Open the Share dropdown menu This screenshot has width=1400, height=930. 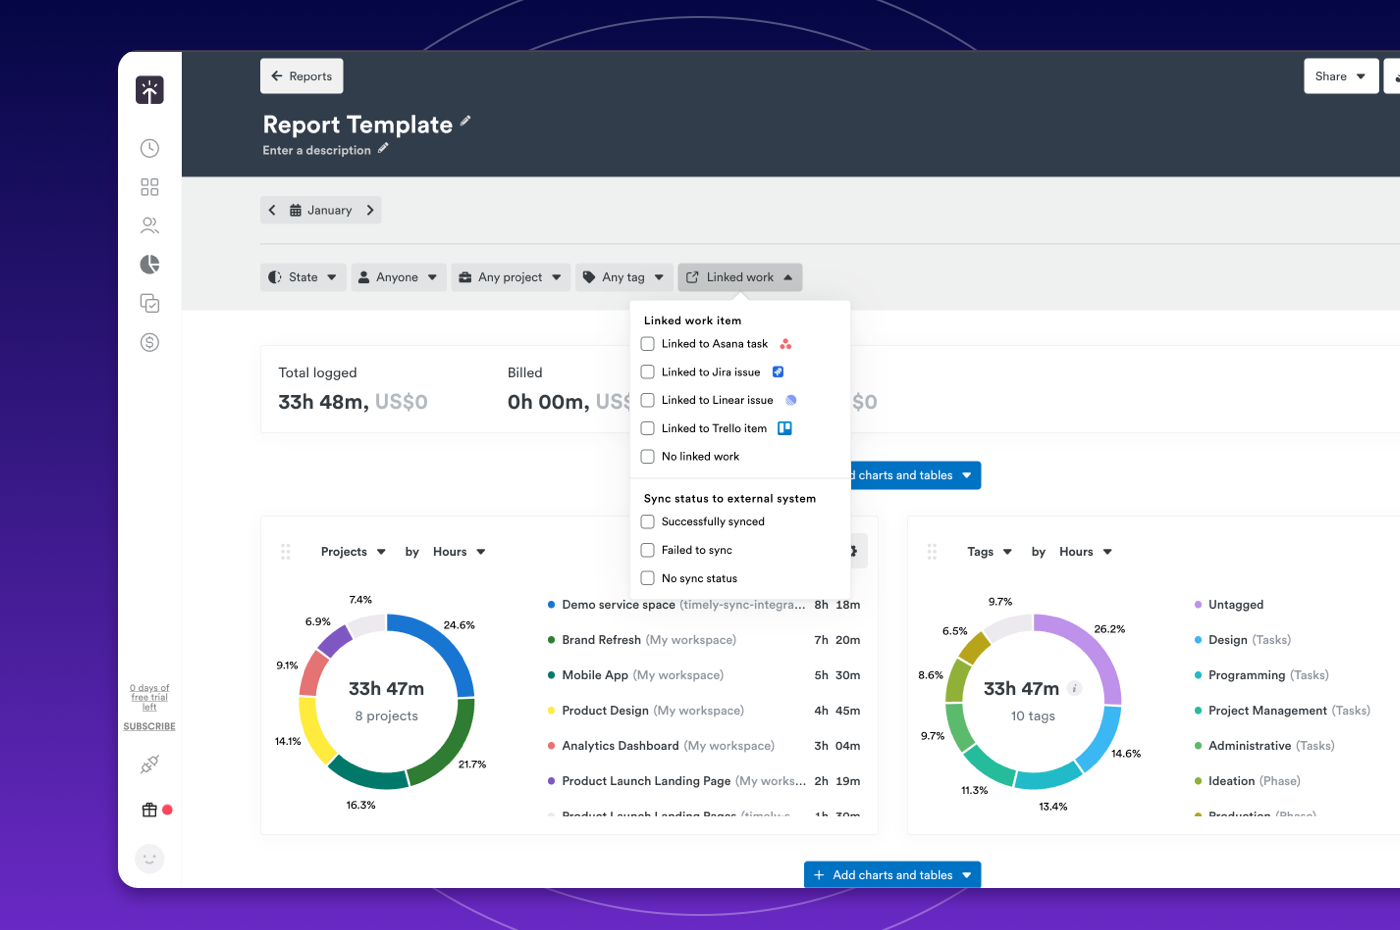[1340, 76]
